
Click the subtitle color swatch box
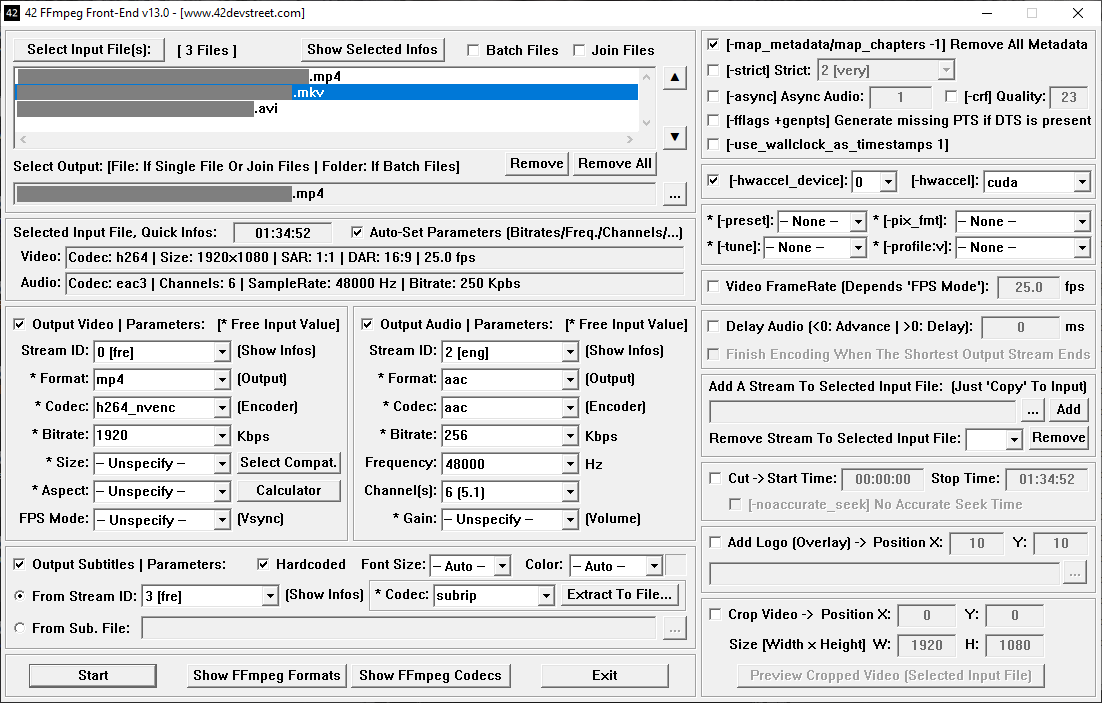point(677,566)
